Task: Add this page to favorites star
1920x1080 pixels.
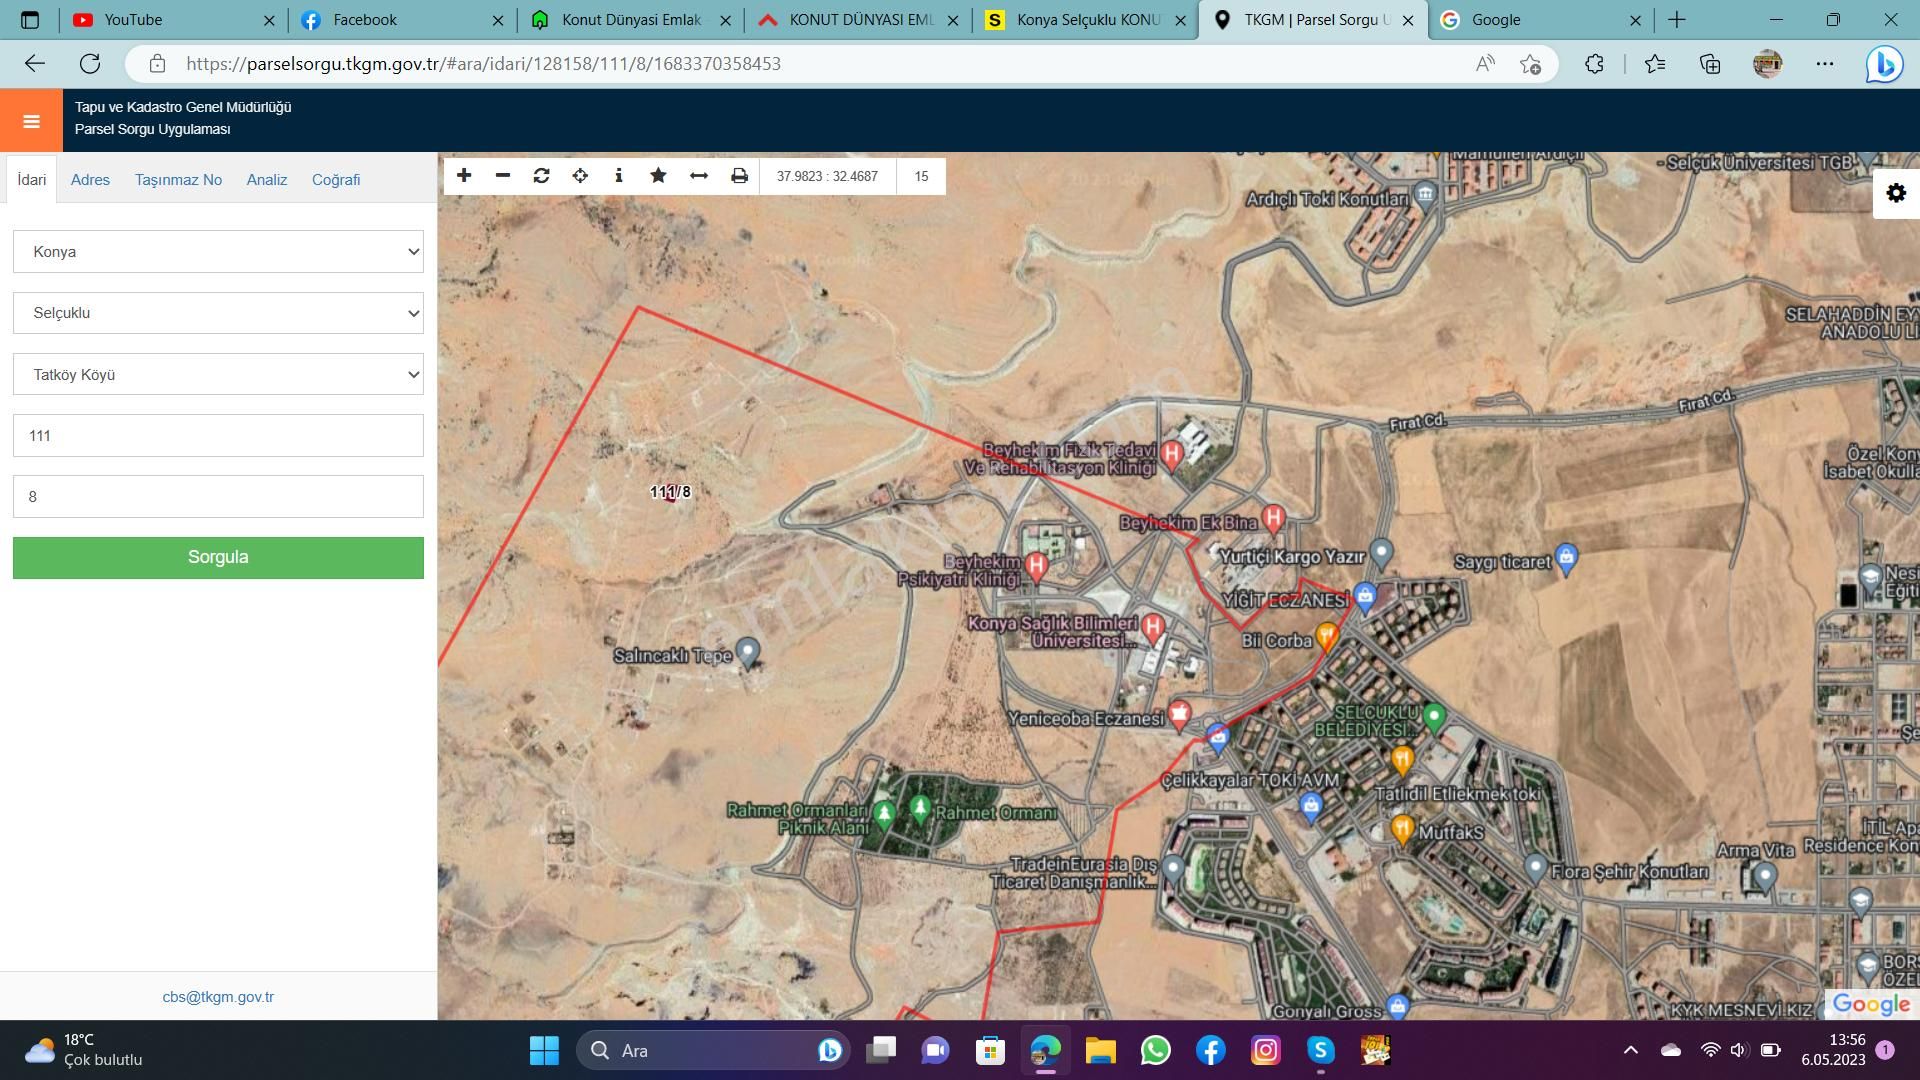Action: (x=1530, y=64)
